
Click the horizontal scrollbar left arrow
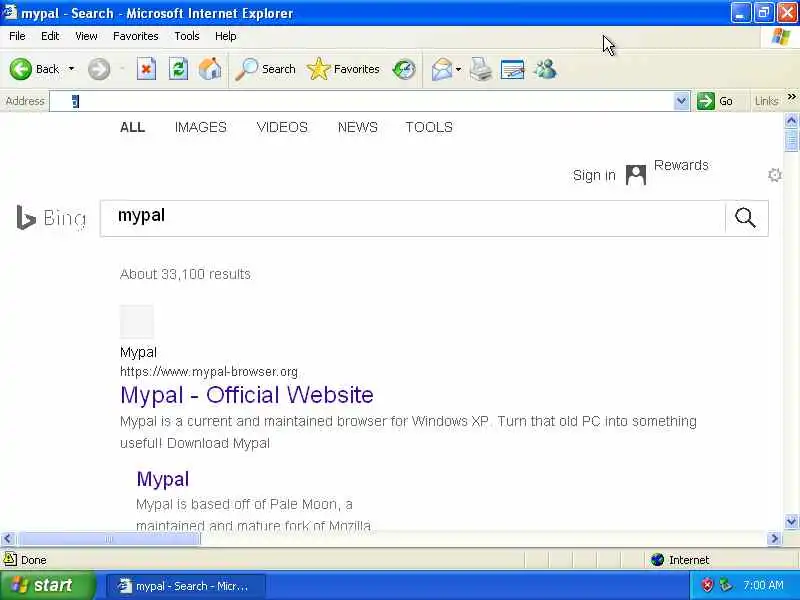[x=8, y=539]
